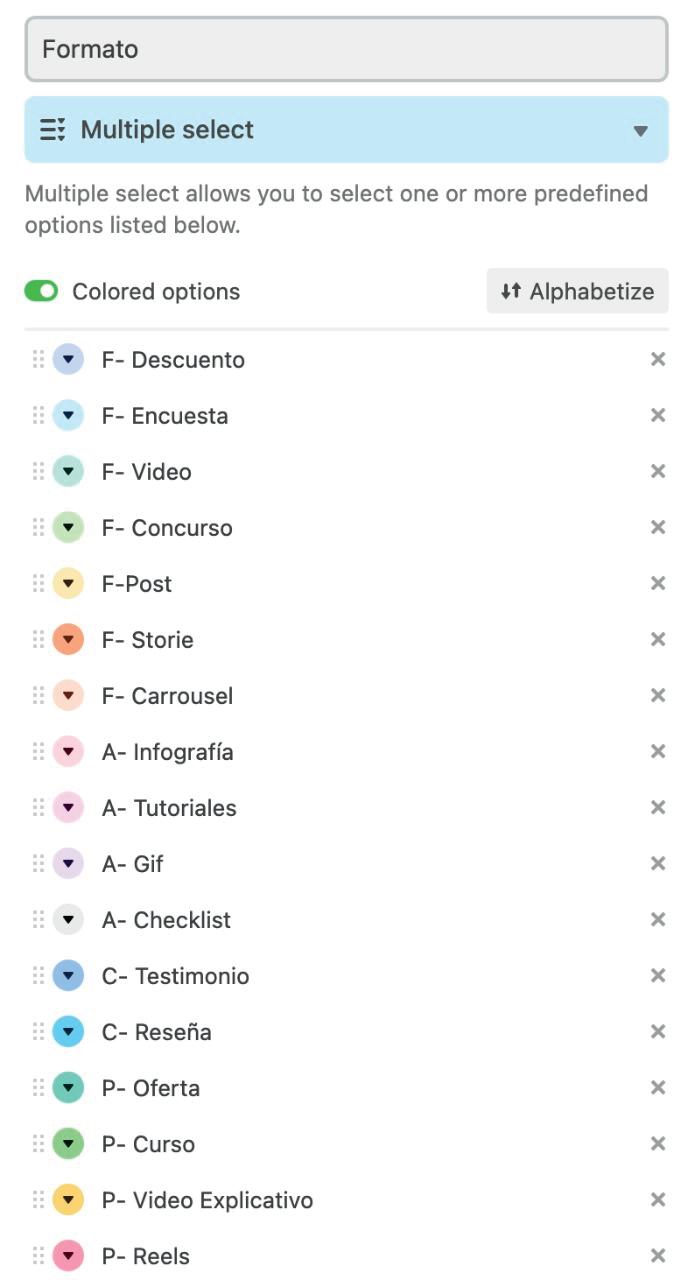Click the drag handle for A- Infografía
Image resolution: width=688 pixels, height=1280 pixels.
(39, 752)
